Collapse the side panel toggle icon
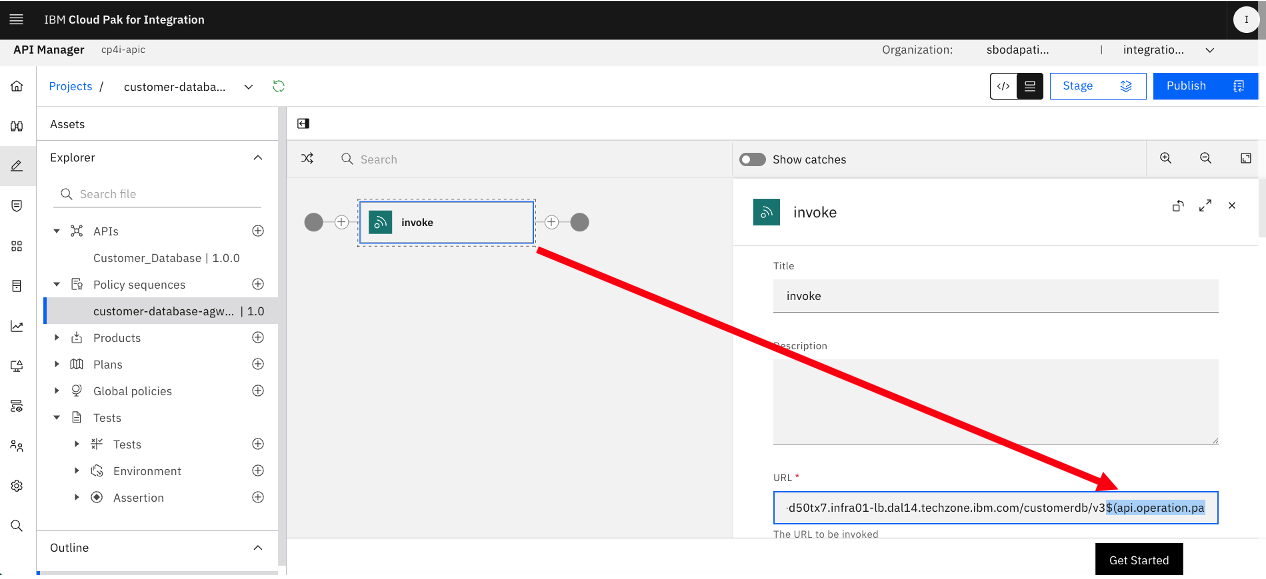 pos(303,124)
